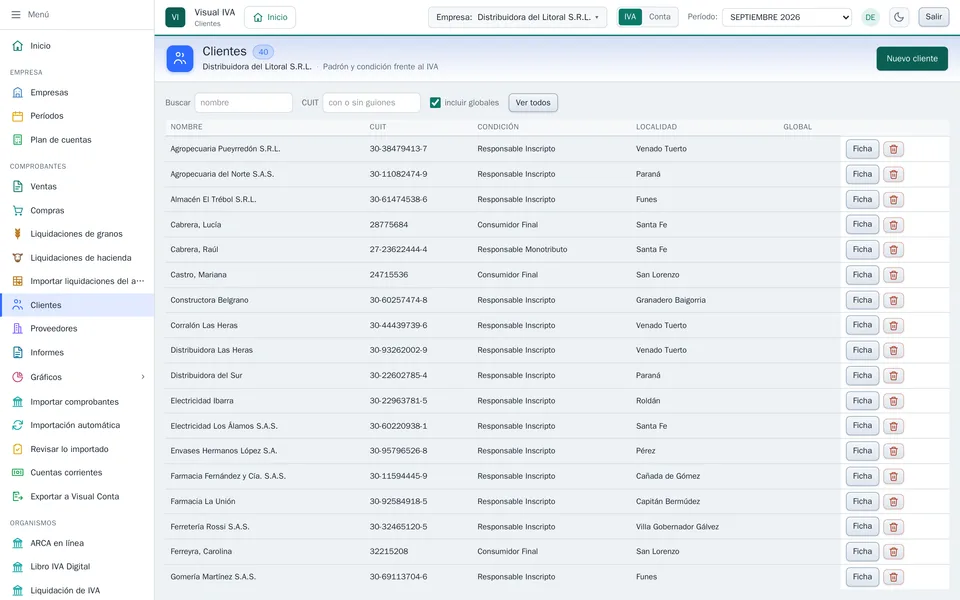This screenshot has height=600, width=960.
Task: Select the Períodos calendar icon
Action: click(18, 116)
